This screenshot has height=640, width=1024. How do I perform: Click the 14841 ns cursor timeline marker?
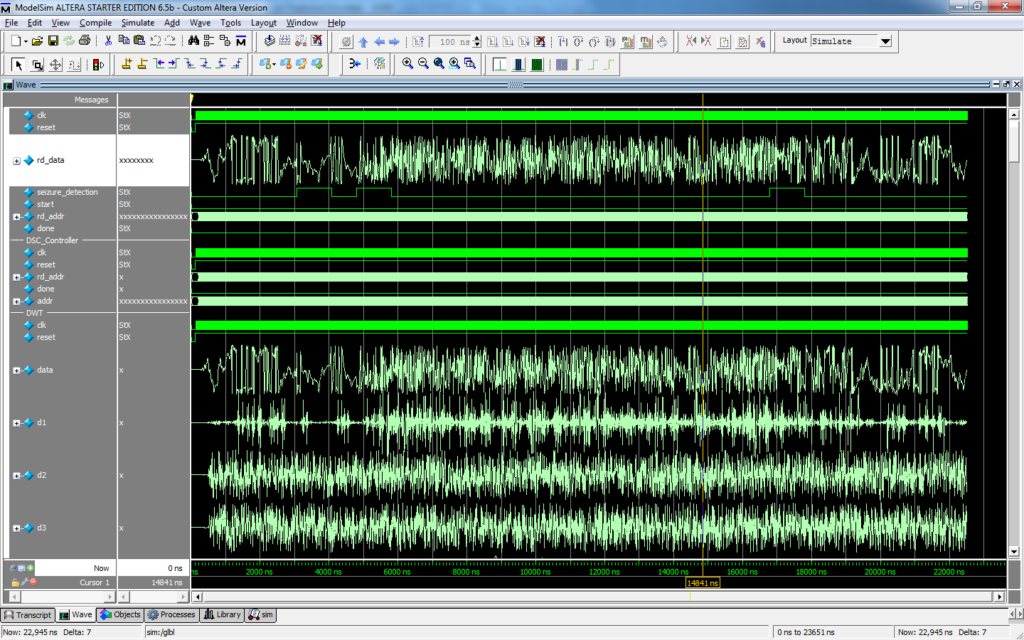(x=703, y=581)
